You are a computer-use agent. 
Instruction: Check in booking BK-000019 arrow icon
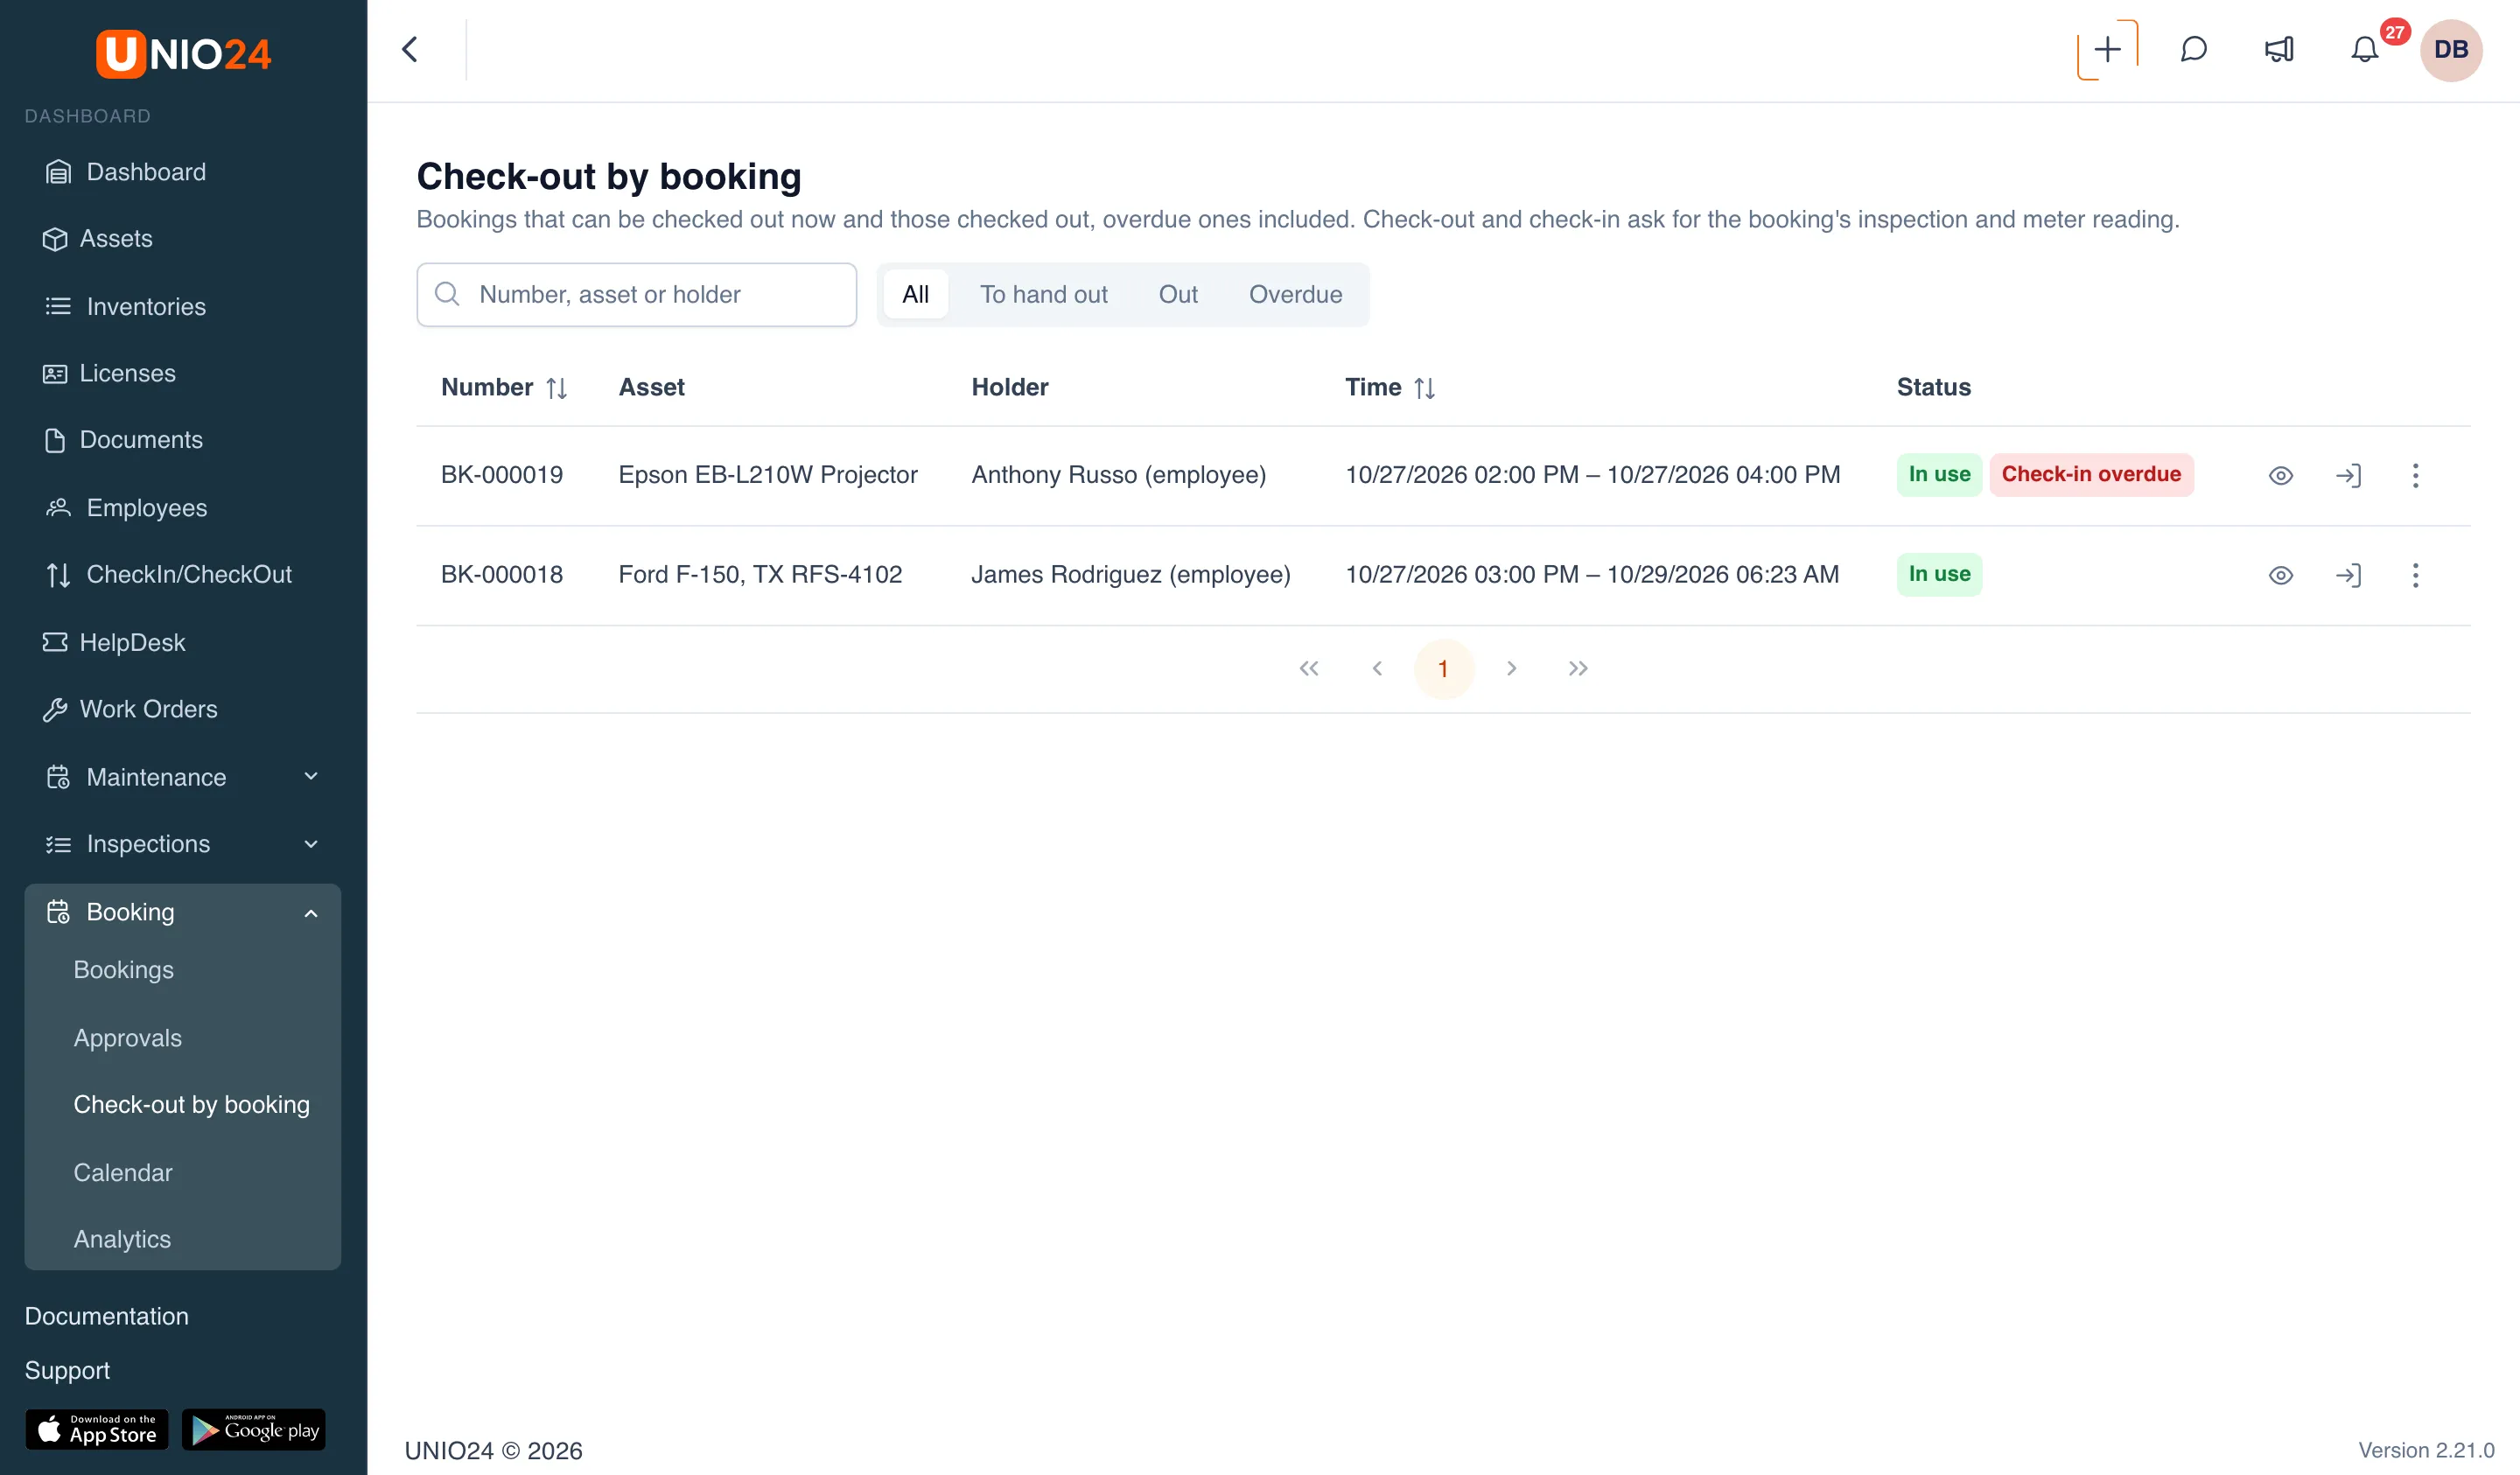(x=2348, y=475)
